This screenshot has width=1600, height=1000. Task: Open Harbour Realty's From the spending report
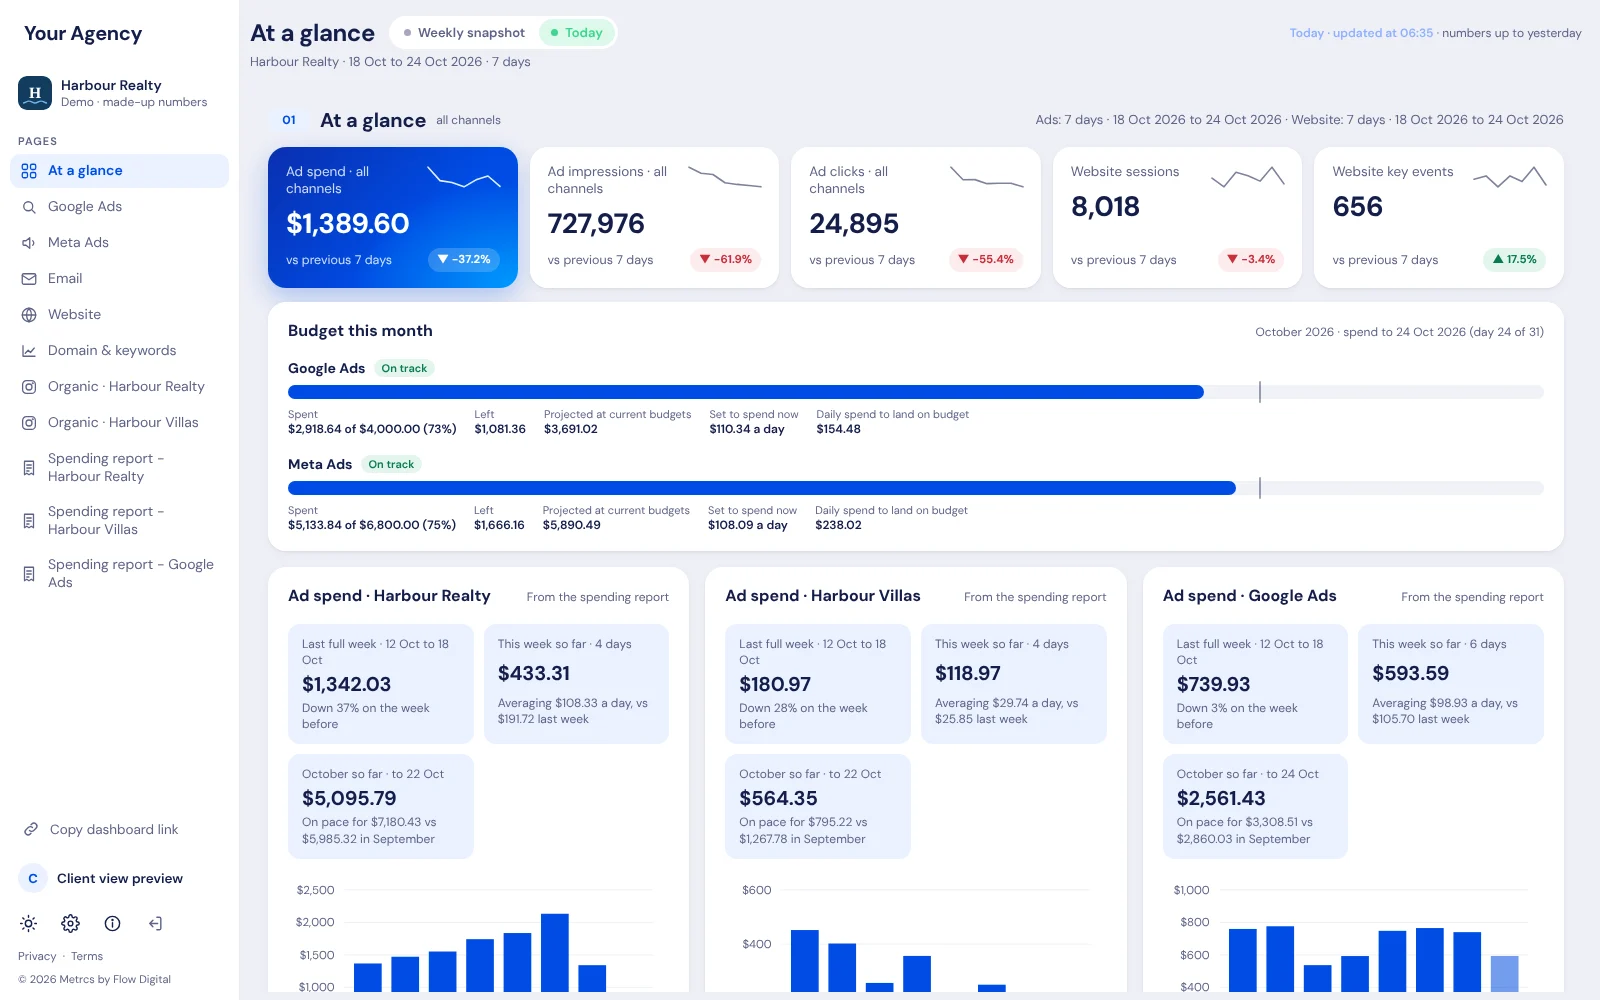pos(598,597)
